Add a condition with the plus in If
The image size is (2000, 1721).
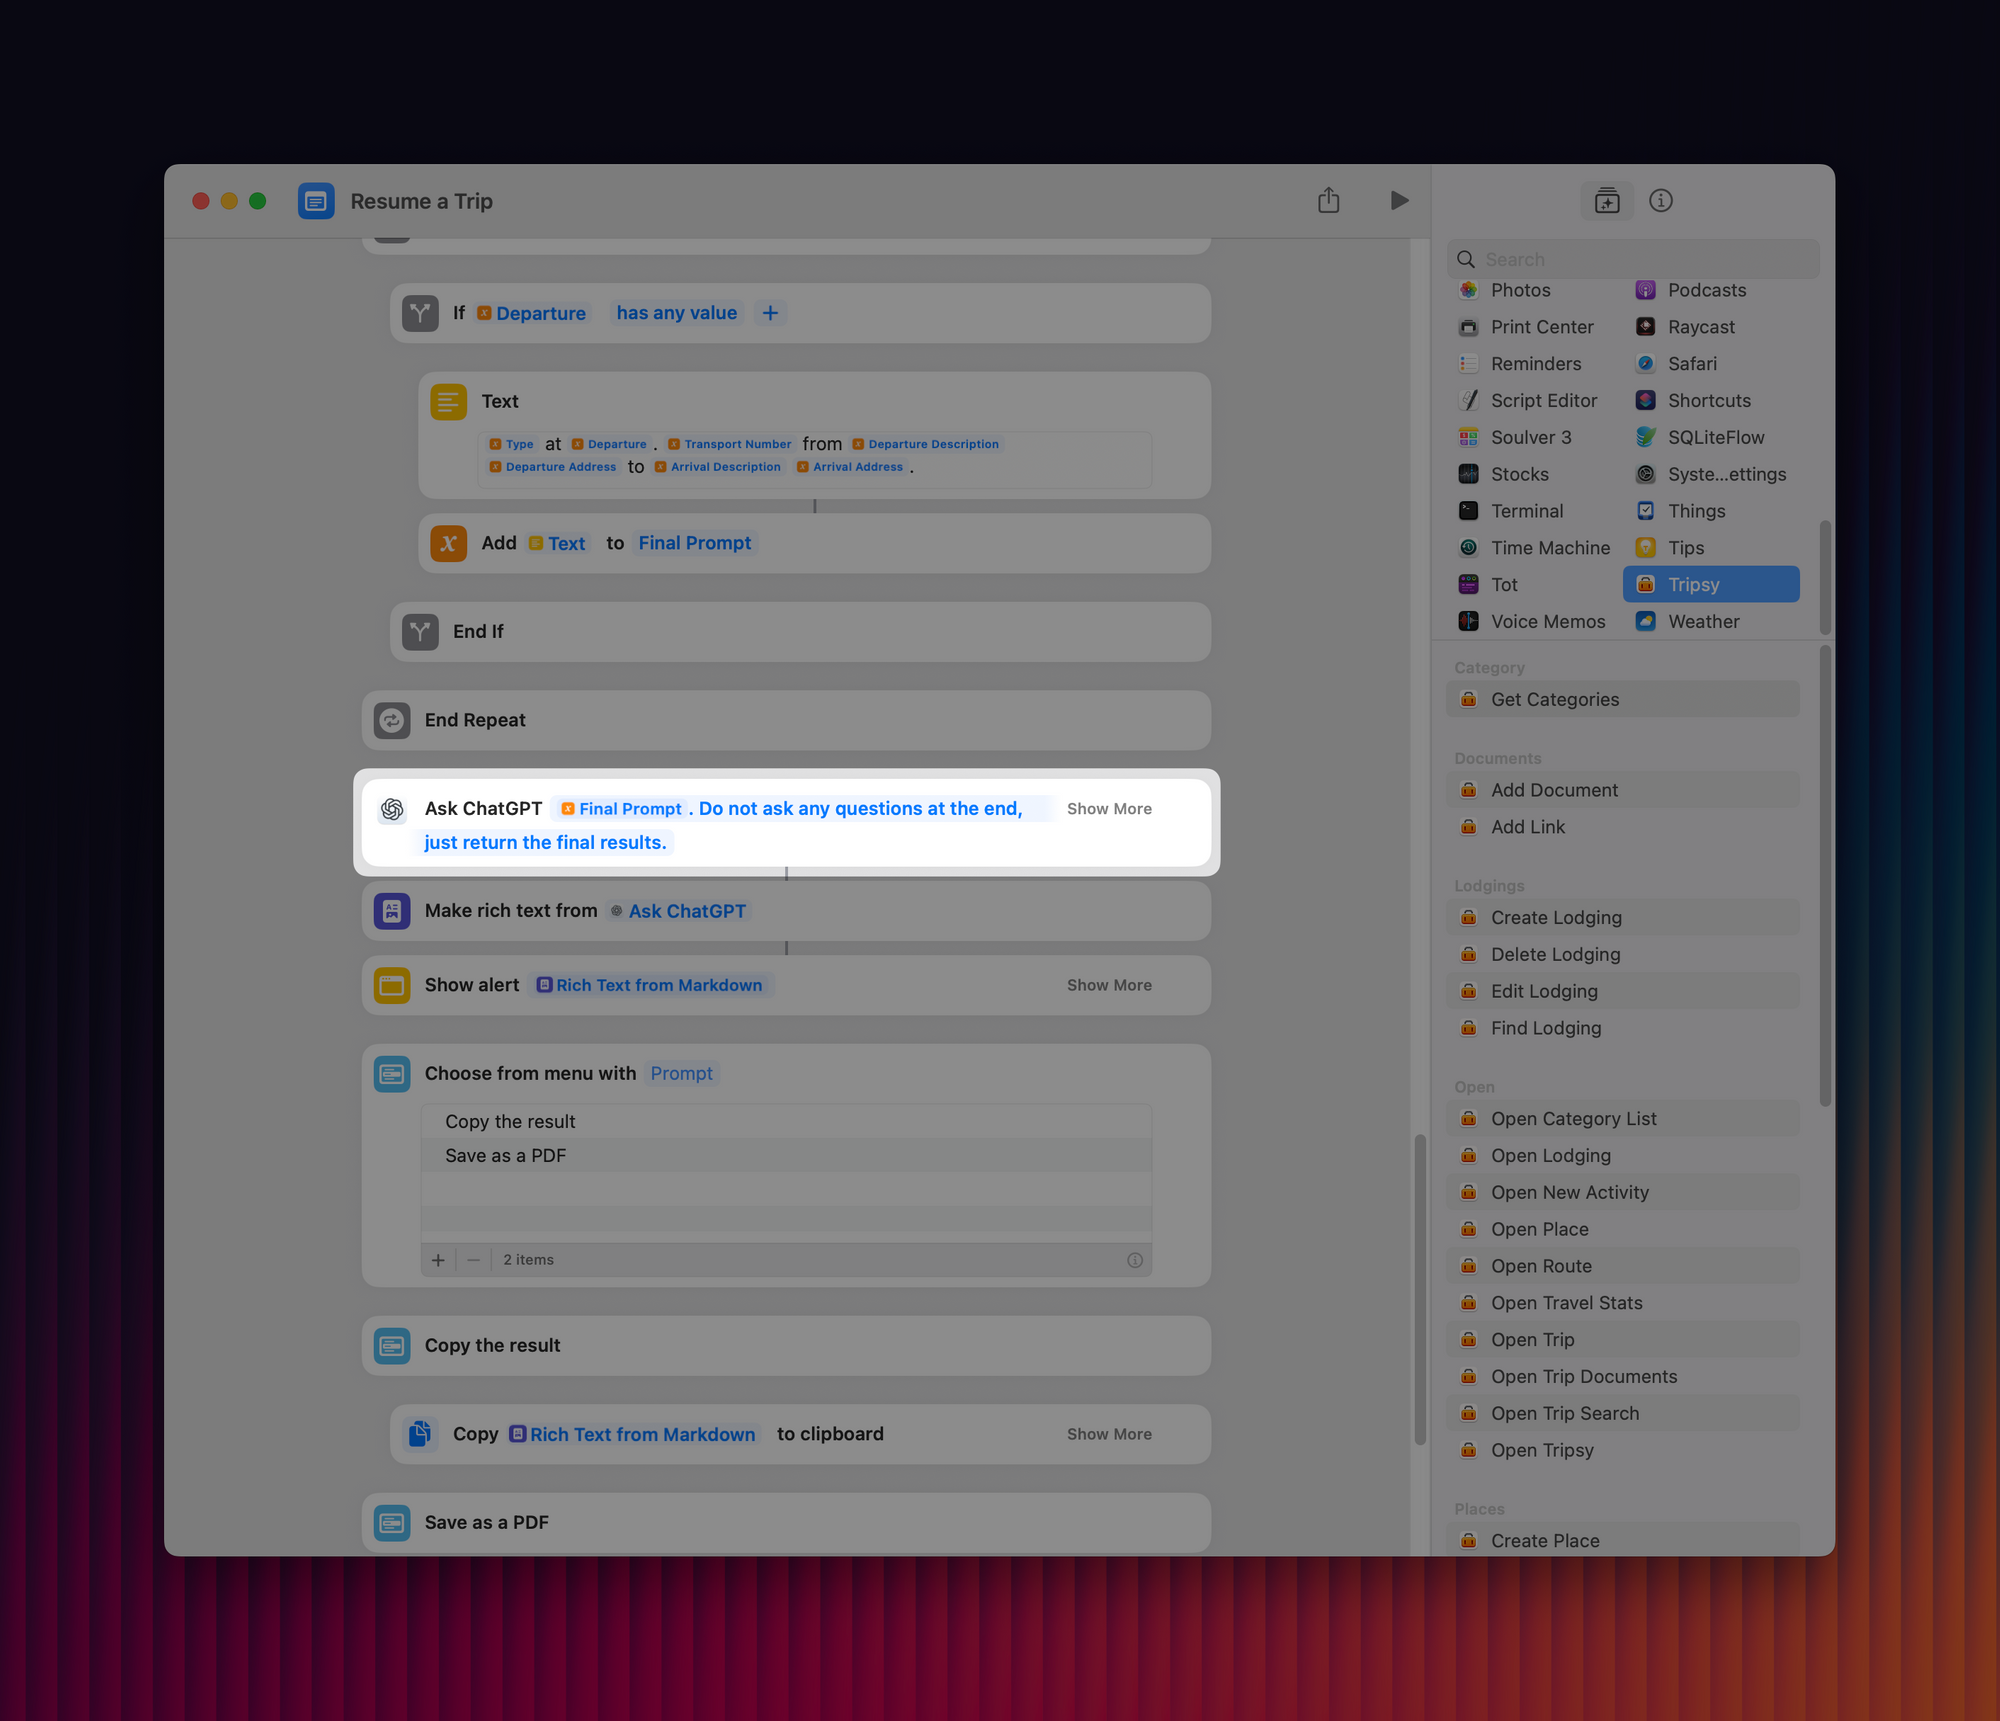770,313
